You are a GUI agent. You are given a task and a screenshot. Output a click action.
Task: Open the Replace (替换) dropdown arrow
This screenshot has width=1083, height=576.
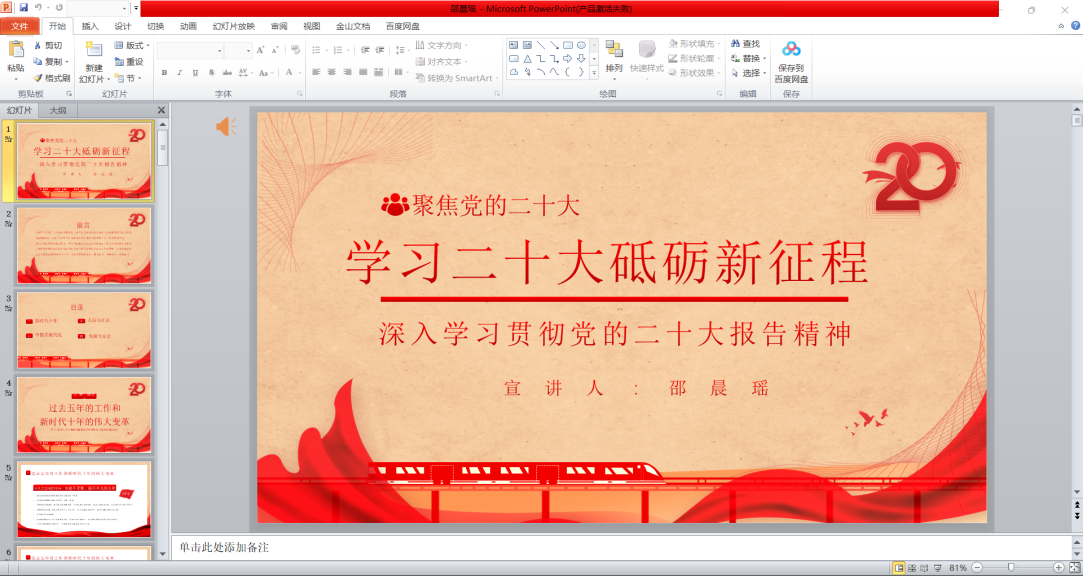pyautogui.click(x=765, y=59)
